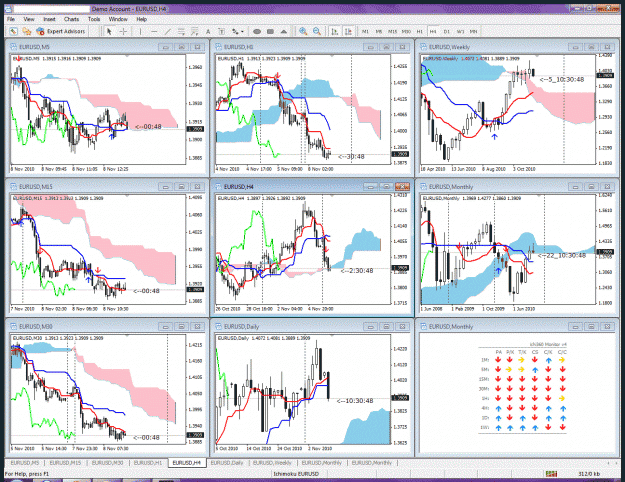Select the Text (A) drawing tool
This screenshot has height=482, width=625.
pyautogui.click(x=208, y=31)
